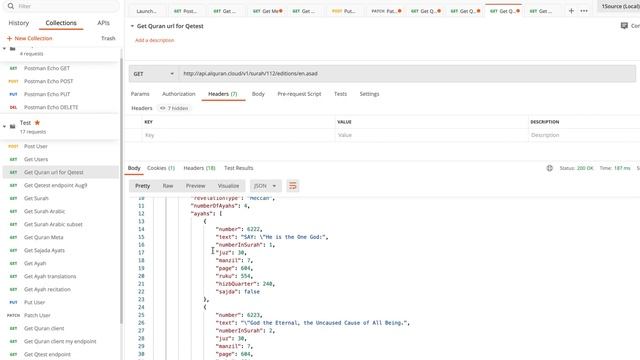Viewport: 640px width, 360px height.
Task: Open the Get Surah Arabic subset request
Action: click(x=53, y=224)
